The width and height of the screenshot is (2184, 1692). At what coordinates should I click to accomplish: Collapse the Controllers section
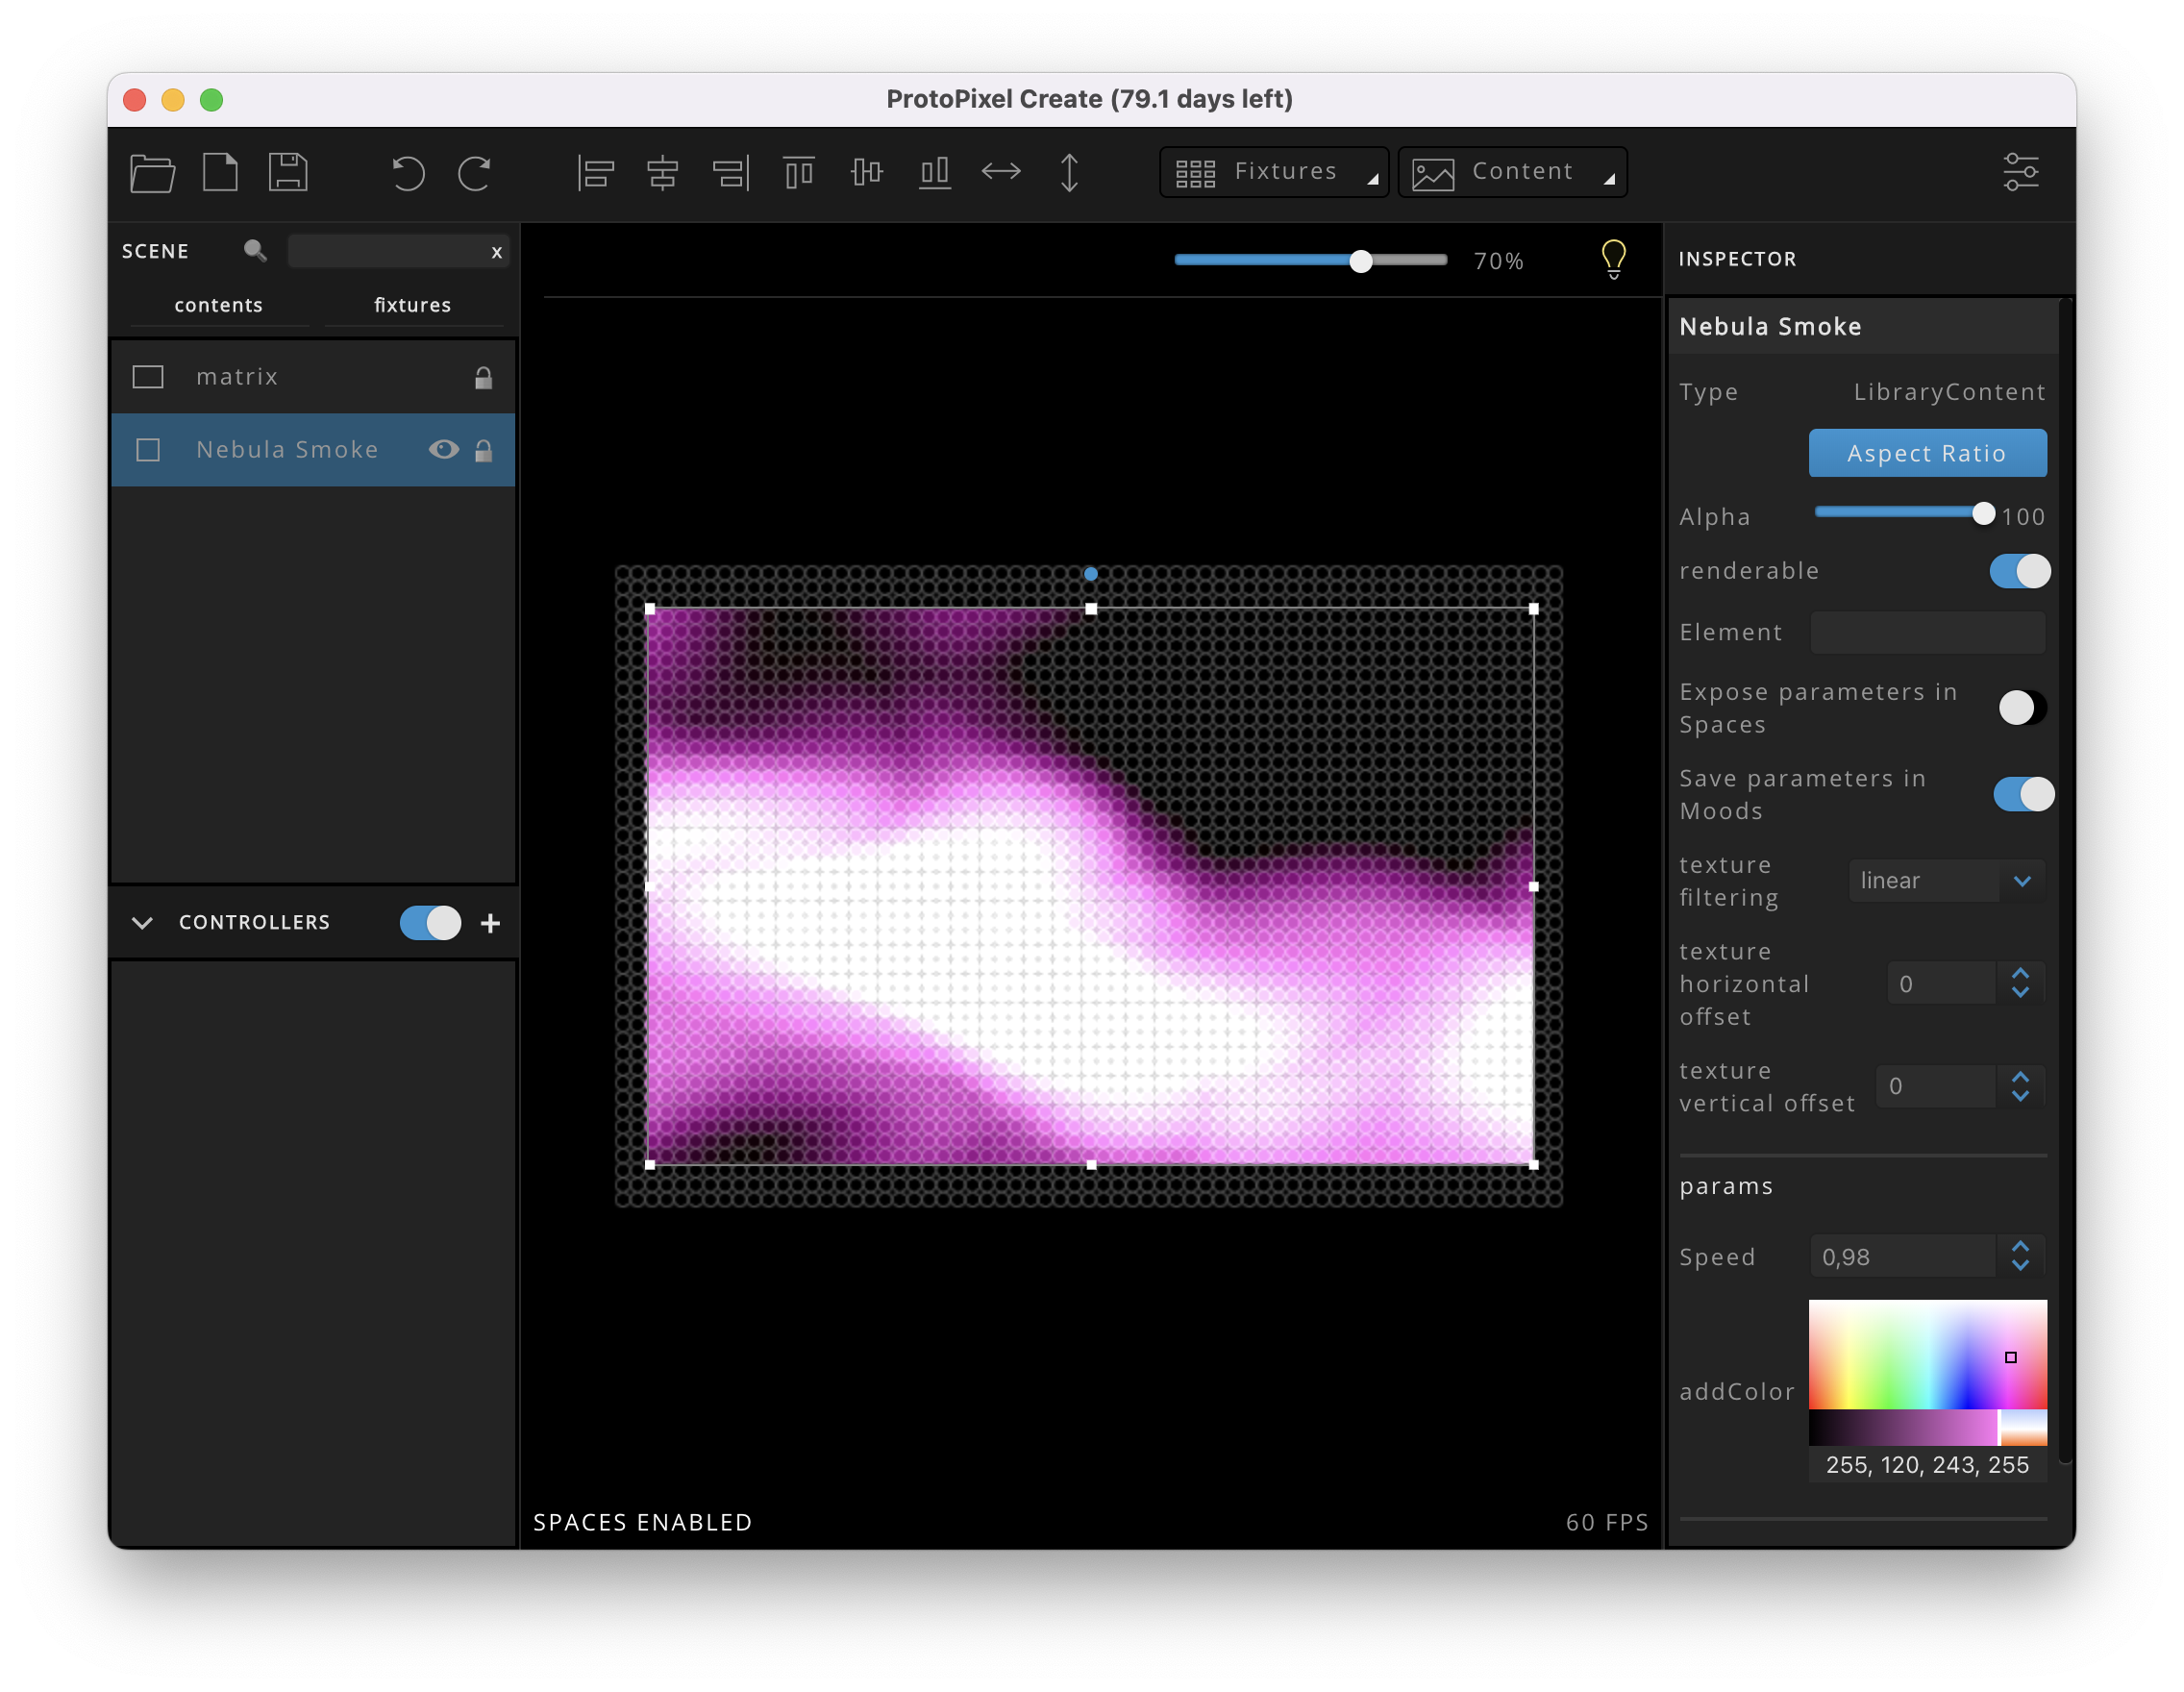pos(142,923)
